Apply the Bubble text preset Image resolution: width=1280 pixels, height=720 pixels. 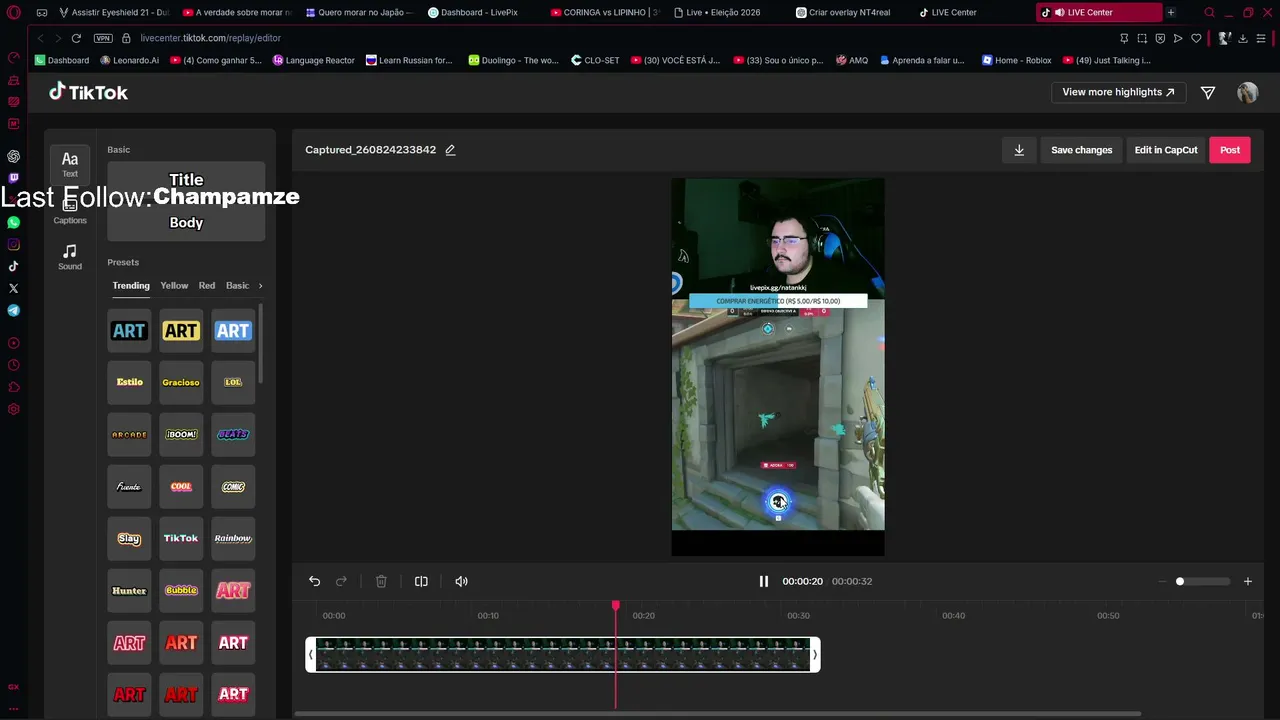click(x=181, y=590)
